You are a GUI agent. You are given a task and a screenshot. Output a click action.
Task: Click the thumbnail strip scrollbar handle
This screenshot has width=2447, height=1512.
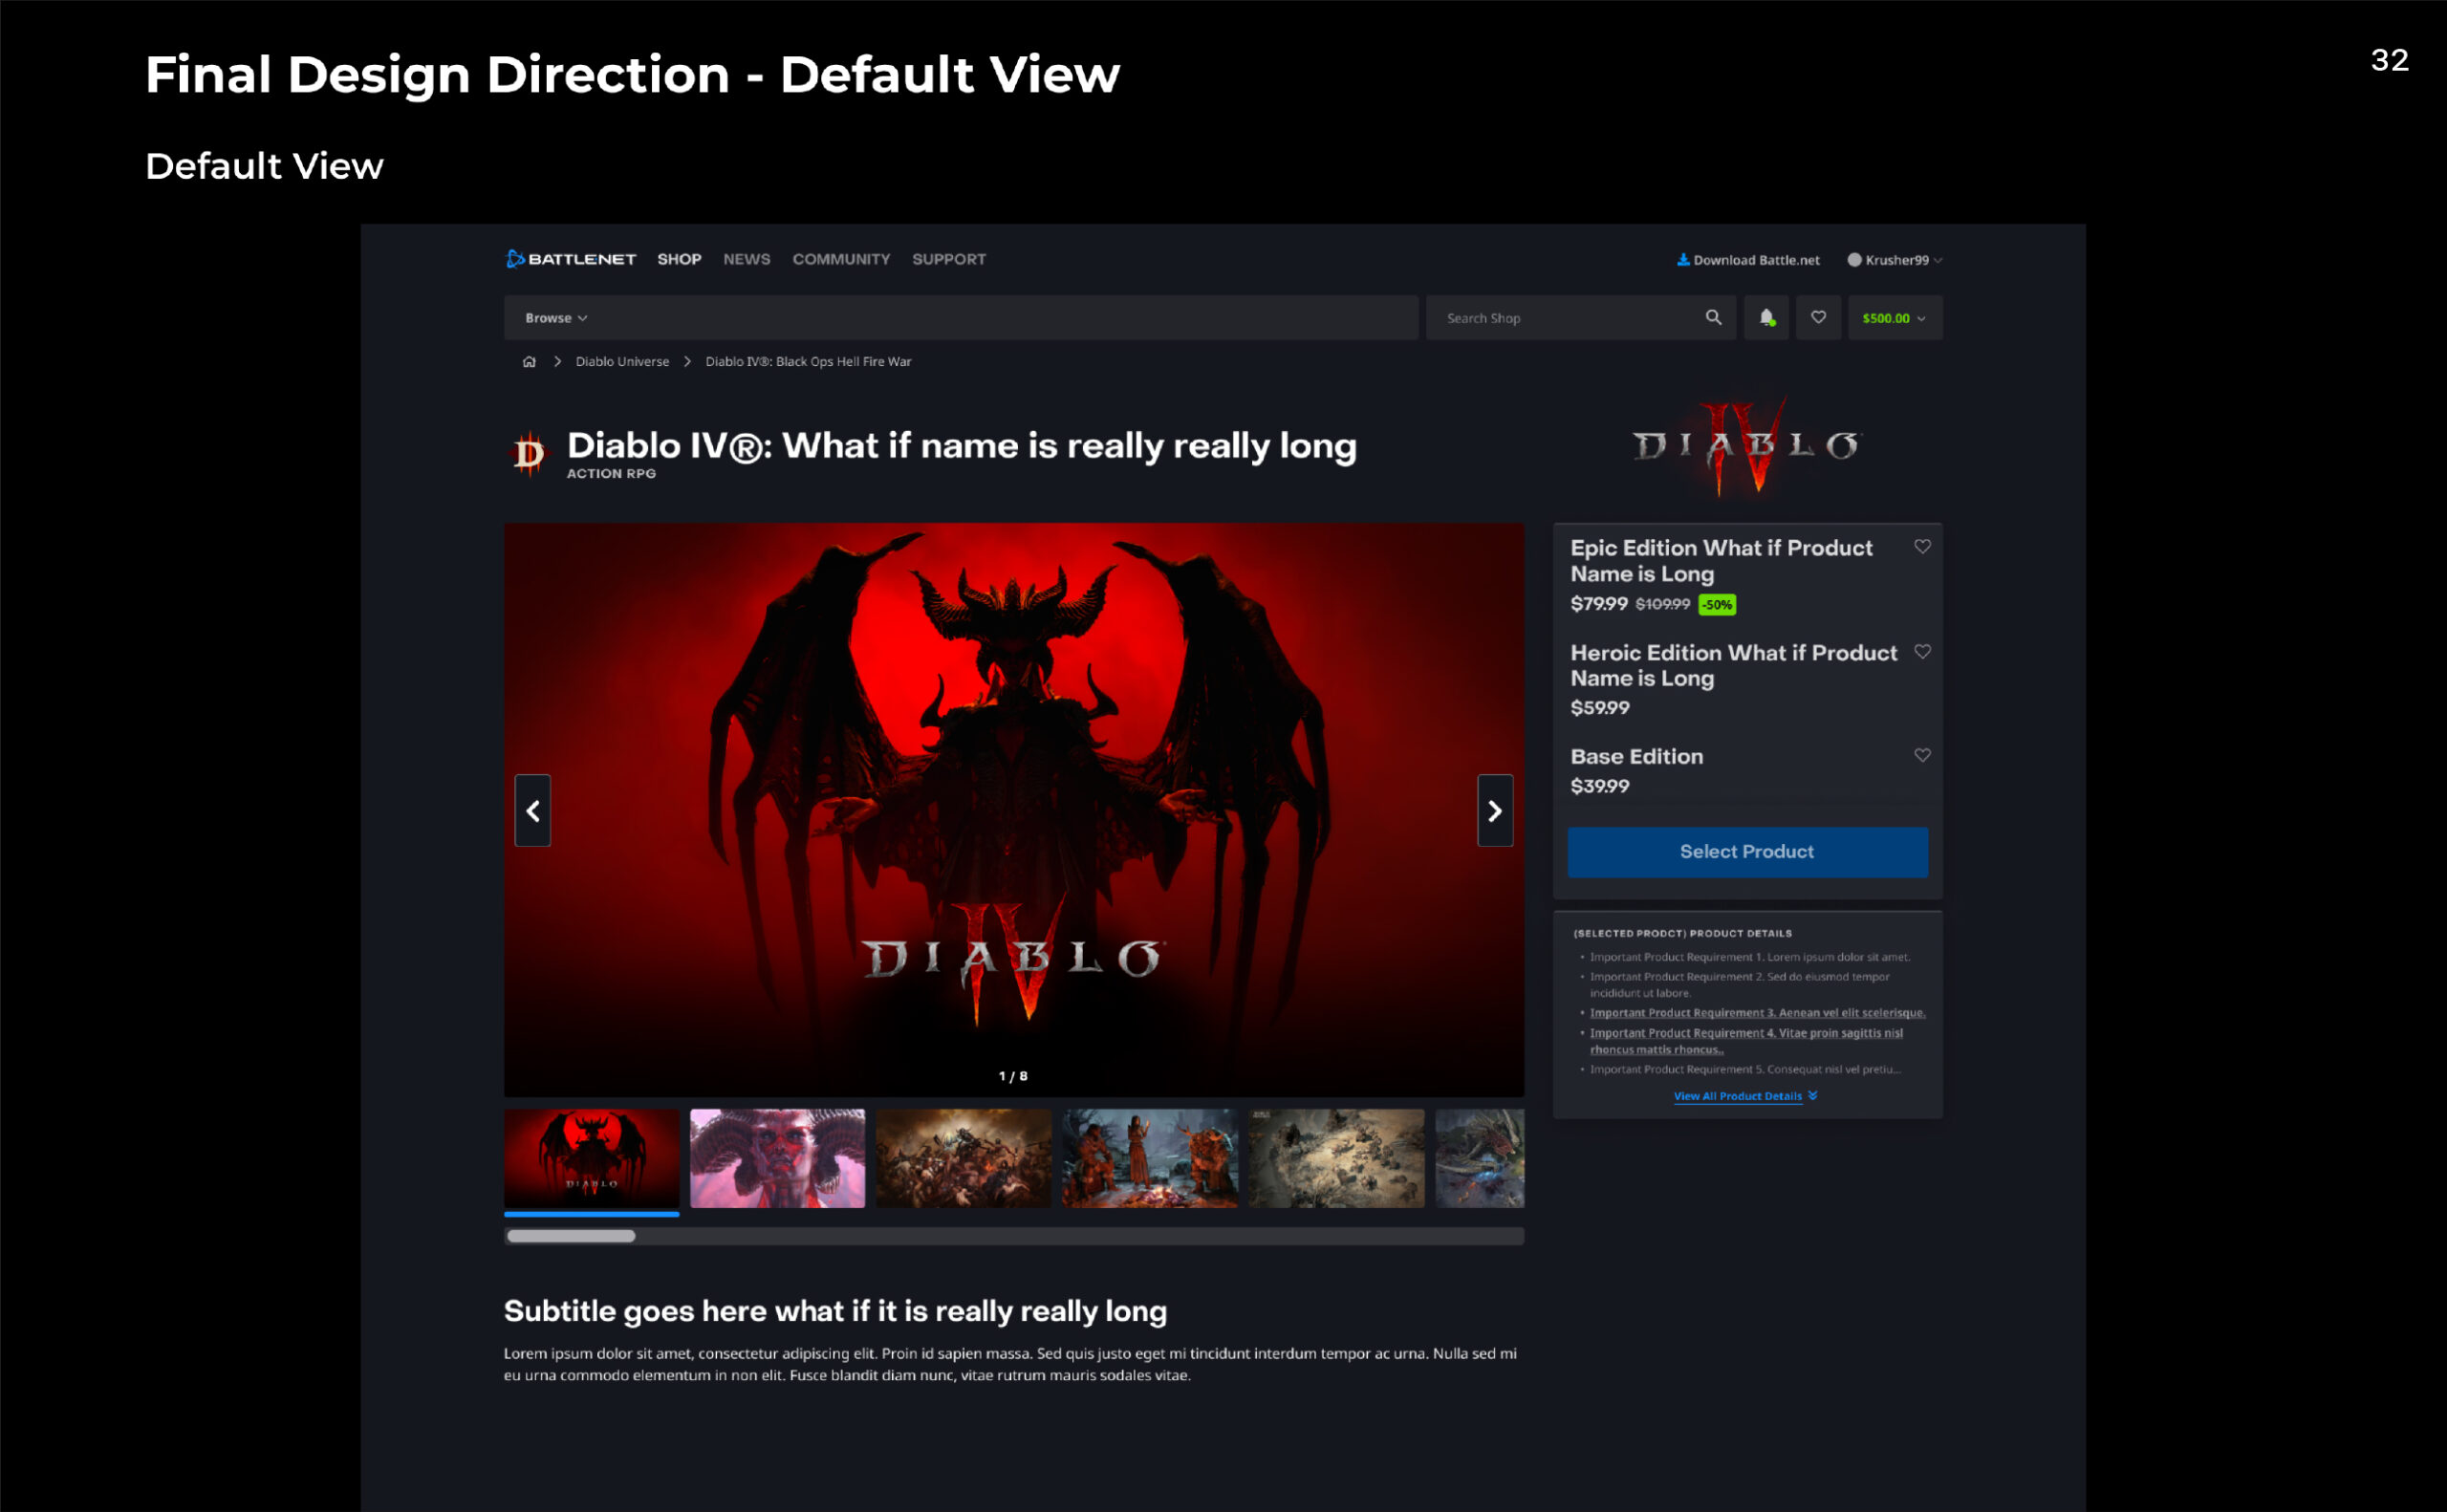coord(570,1236)
